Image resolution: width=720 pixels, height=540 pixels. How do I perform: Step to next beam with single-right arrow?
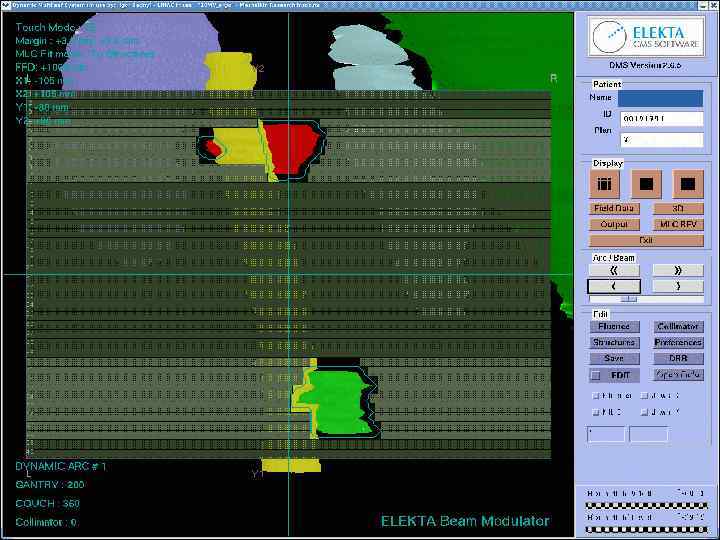pos(678,287)
